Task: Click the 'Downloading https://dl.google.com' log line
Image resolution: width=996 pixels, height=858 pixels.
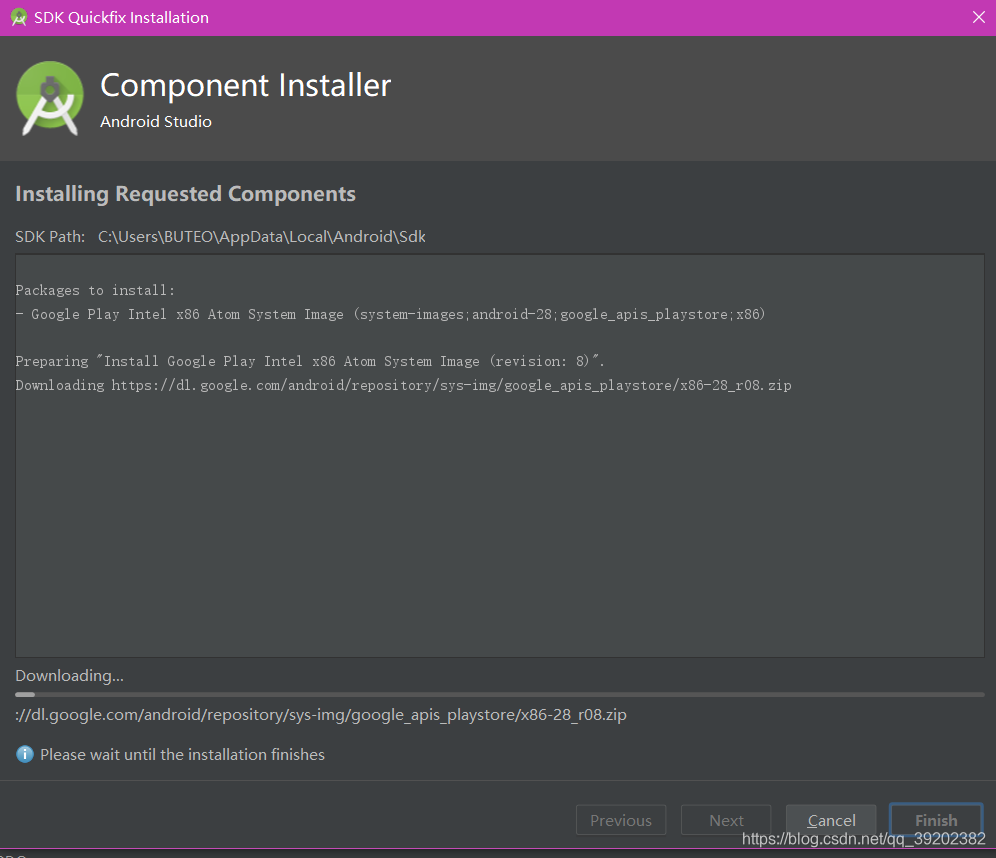Action: click(403, 385)
